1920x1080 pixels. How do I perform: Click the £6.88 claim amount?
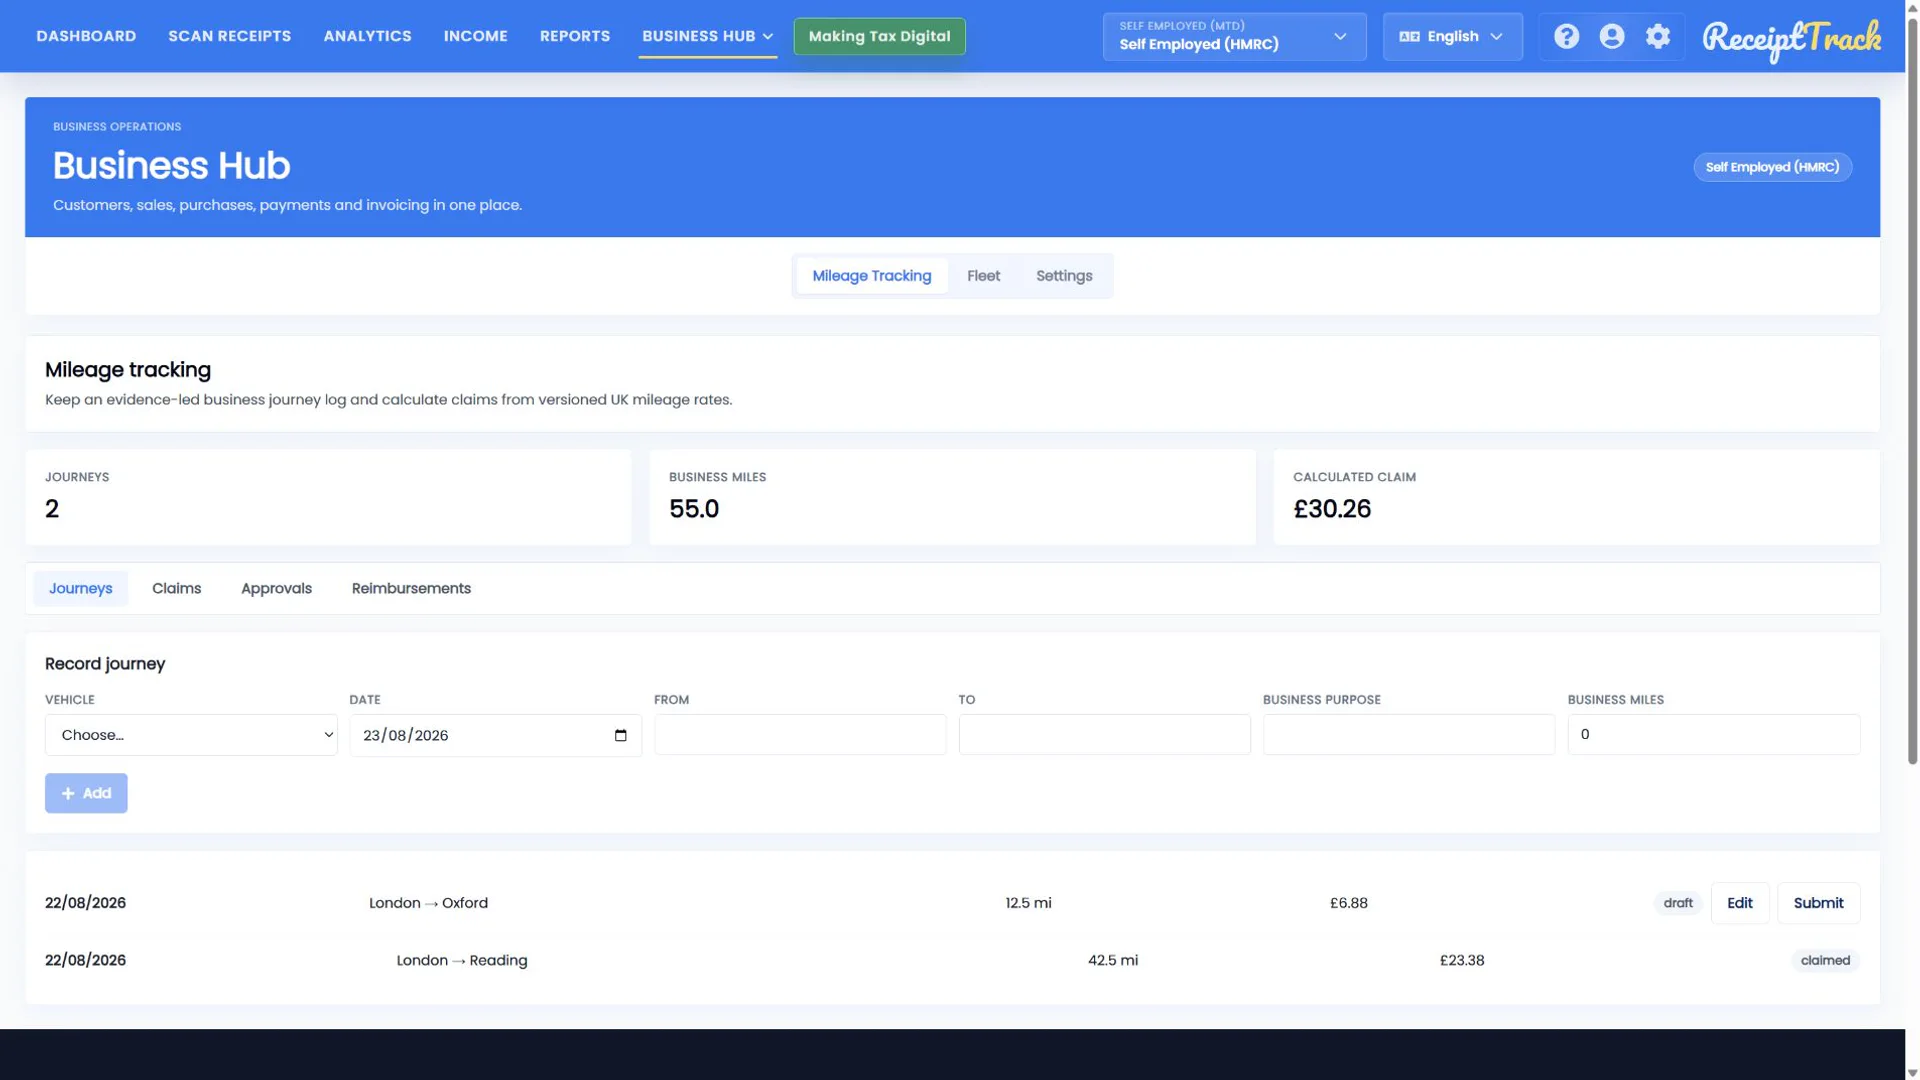tap(1348, 903)
